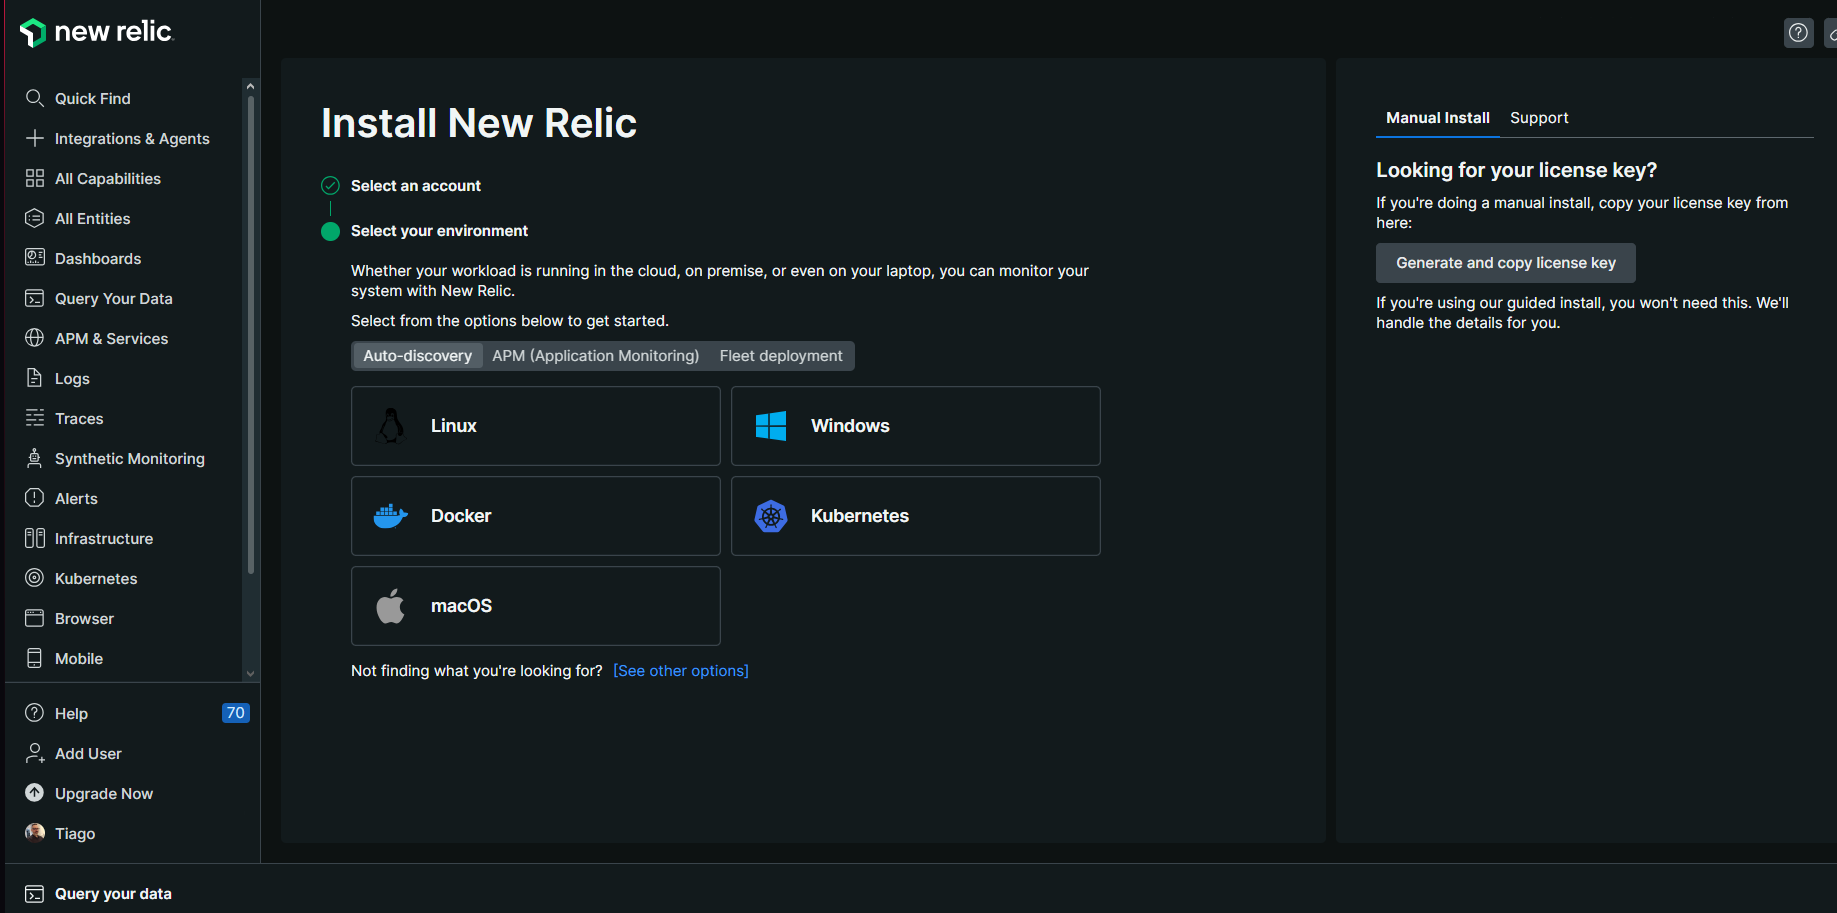Open Quick Find search icon

click(x=35, y=98)
